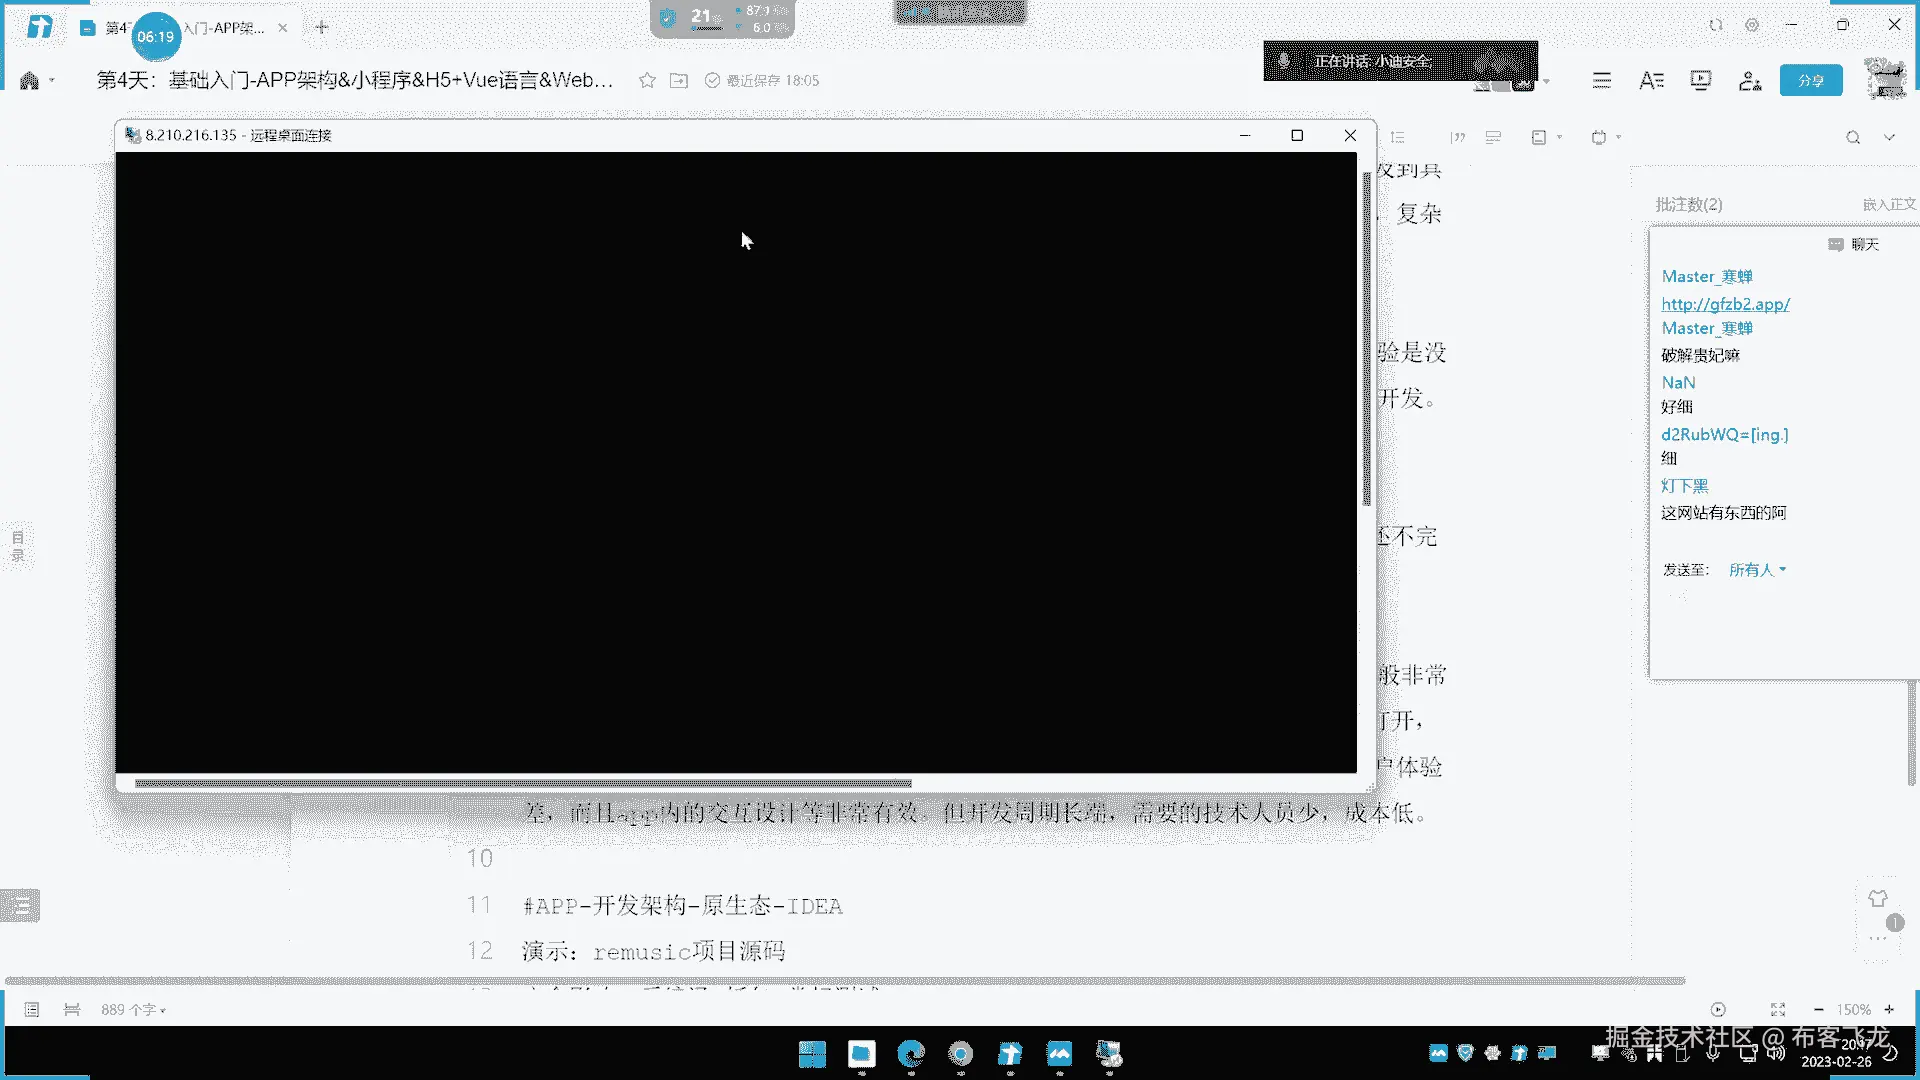This screenshot has width=1920, height=1080.
Task: Increase zoom with the plus next to 150%
Action: 1889,1010
